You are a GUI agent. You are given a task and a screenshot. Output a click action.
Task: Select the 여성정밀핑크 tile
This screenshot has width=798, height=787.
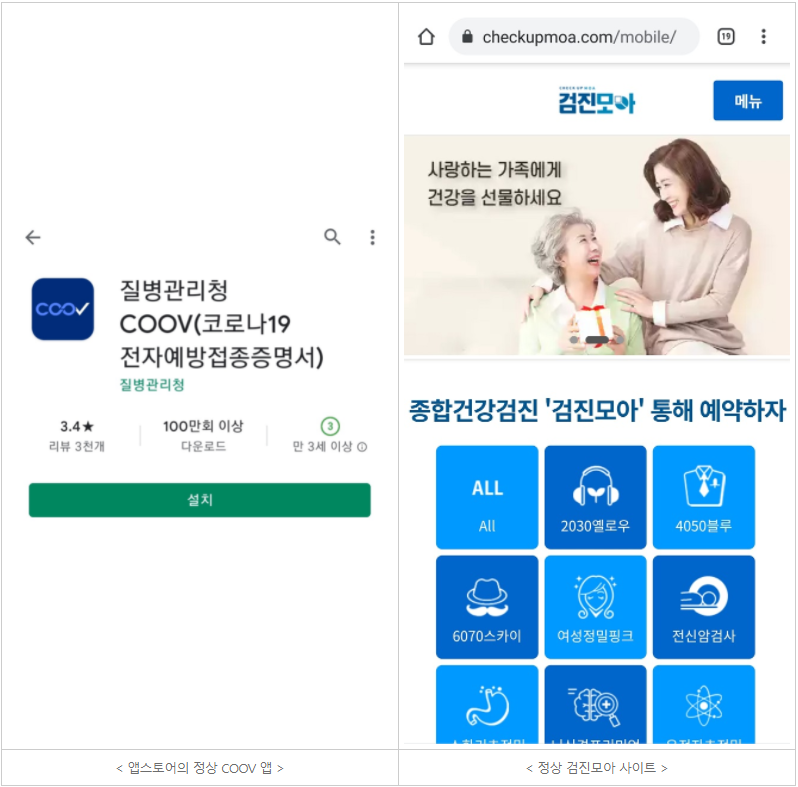595,607
